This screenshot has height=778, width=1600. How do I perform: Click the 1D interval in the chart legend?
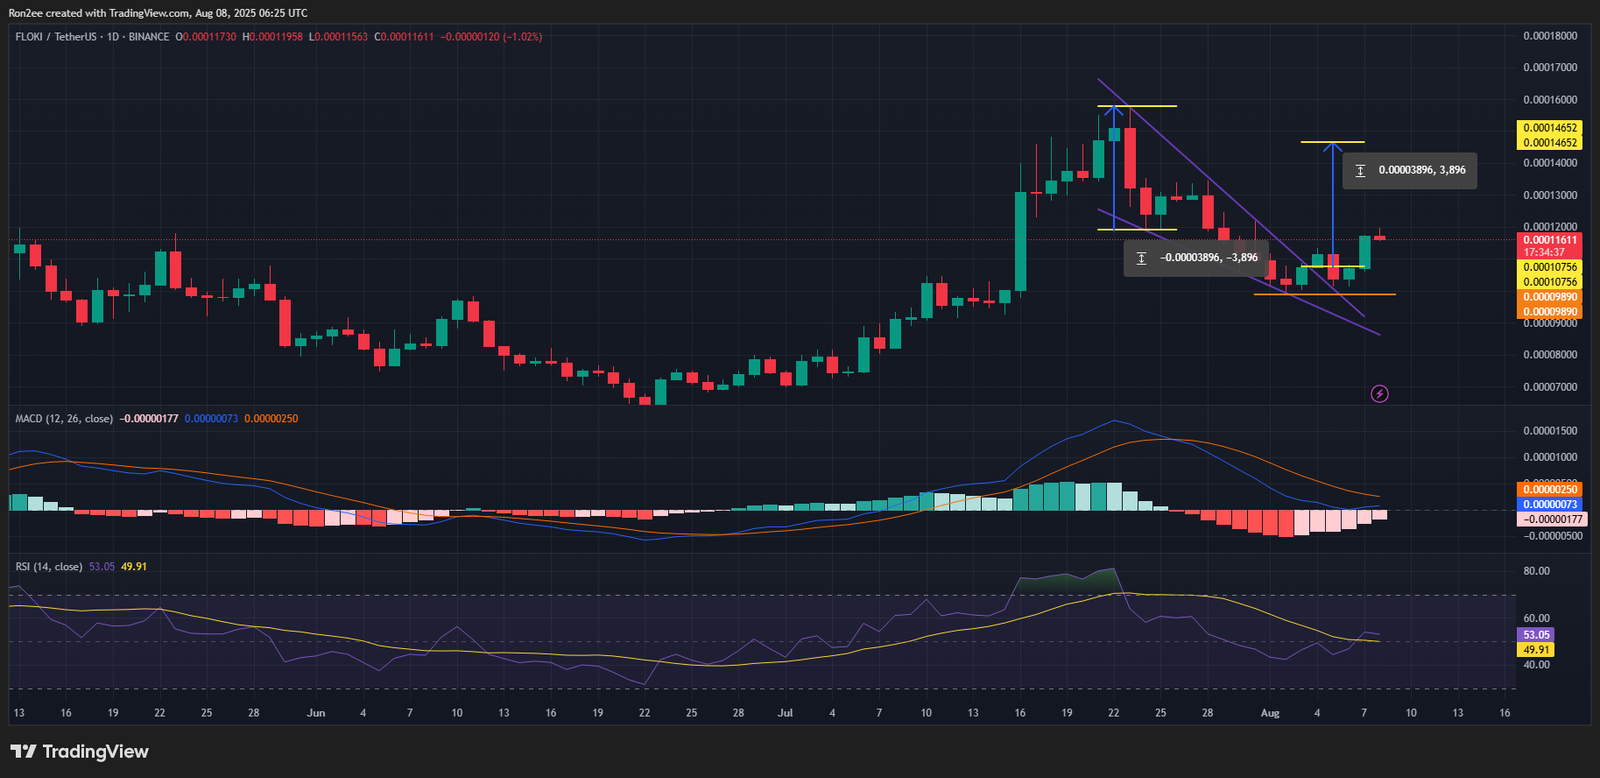pyautogui.click(x=112, y=37)
